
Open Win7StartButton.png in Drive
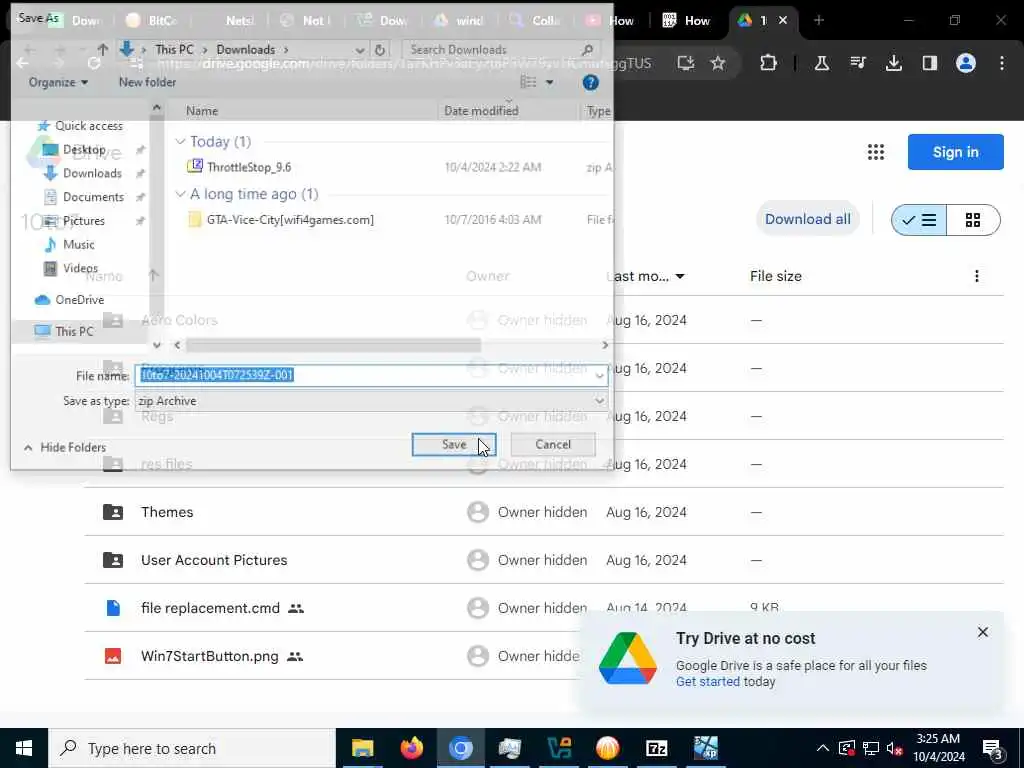(x=210, y=656)
